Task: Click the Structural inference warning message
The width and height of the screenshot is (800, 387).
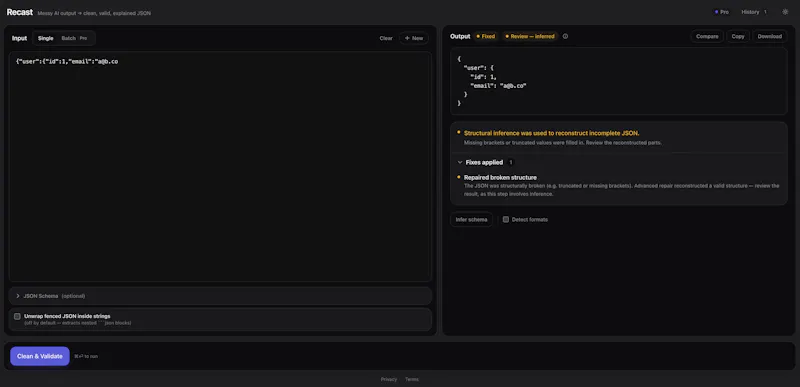Action: 552,133
